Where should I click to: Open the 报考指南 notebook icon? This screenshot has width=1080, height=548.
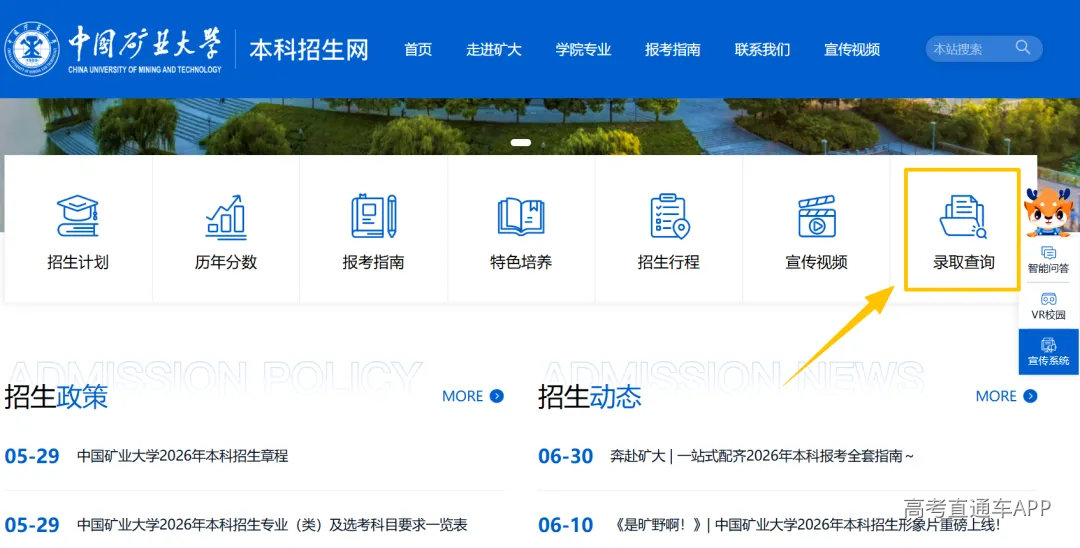point(373,216)
